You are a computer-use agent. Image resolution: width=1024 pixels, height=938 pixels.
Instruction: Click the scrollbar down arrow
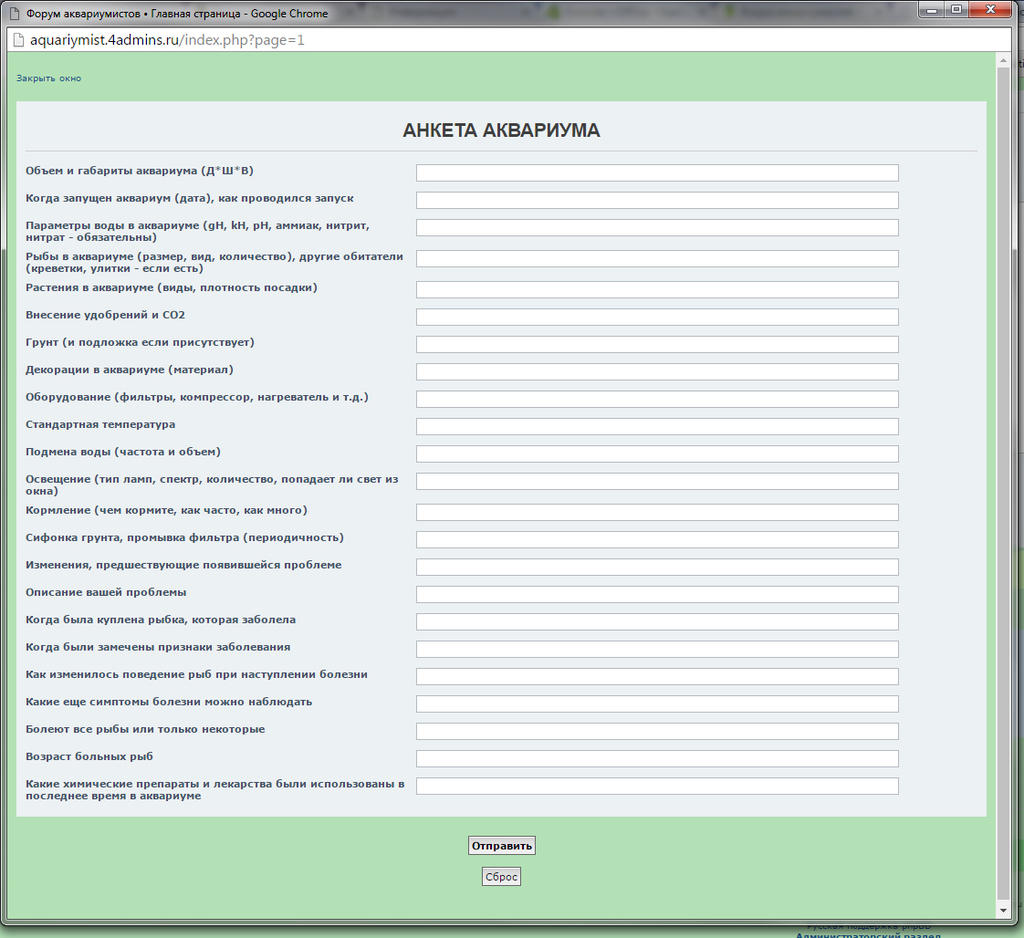(x=1003, y=910)
